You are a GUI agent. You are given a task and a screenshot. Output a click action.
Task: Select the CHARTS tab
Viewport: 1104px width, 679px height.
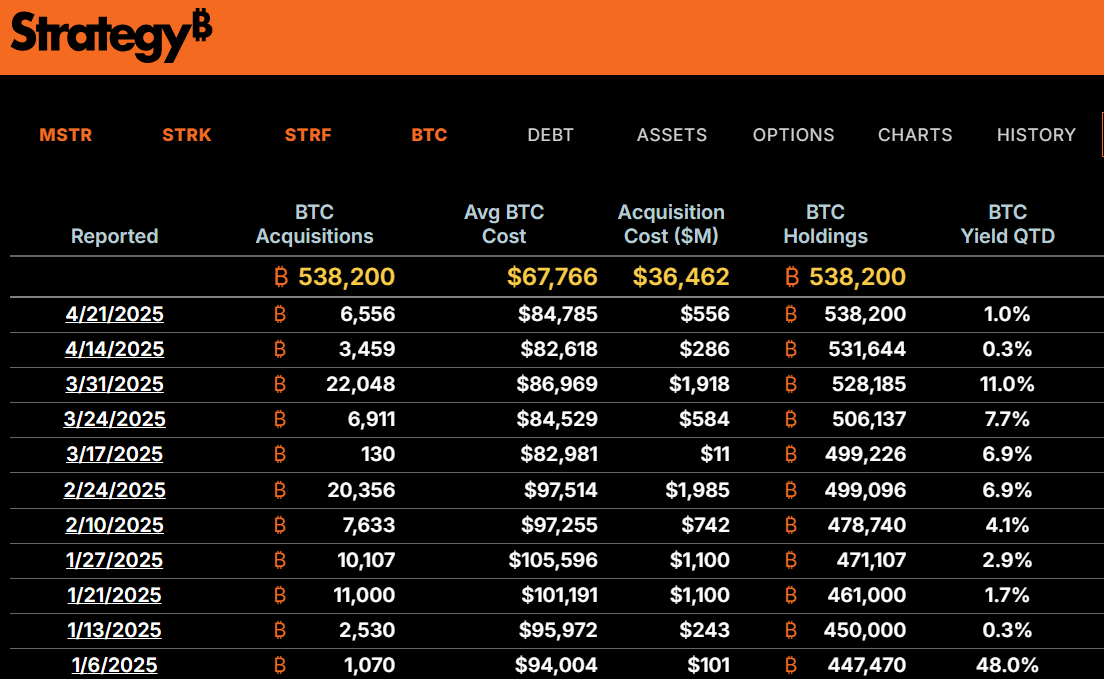tap(915, 135)
